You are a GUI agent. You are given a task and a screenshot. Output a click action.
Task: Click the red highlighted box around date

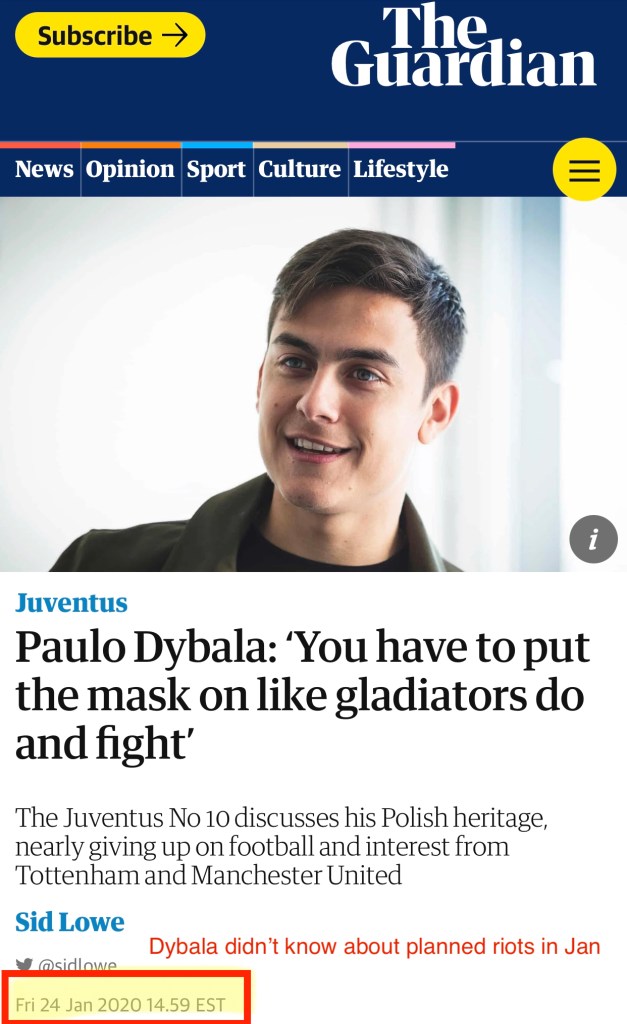coord(125,997)
